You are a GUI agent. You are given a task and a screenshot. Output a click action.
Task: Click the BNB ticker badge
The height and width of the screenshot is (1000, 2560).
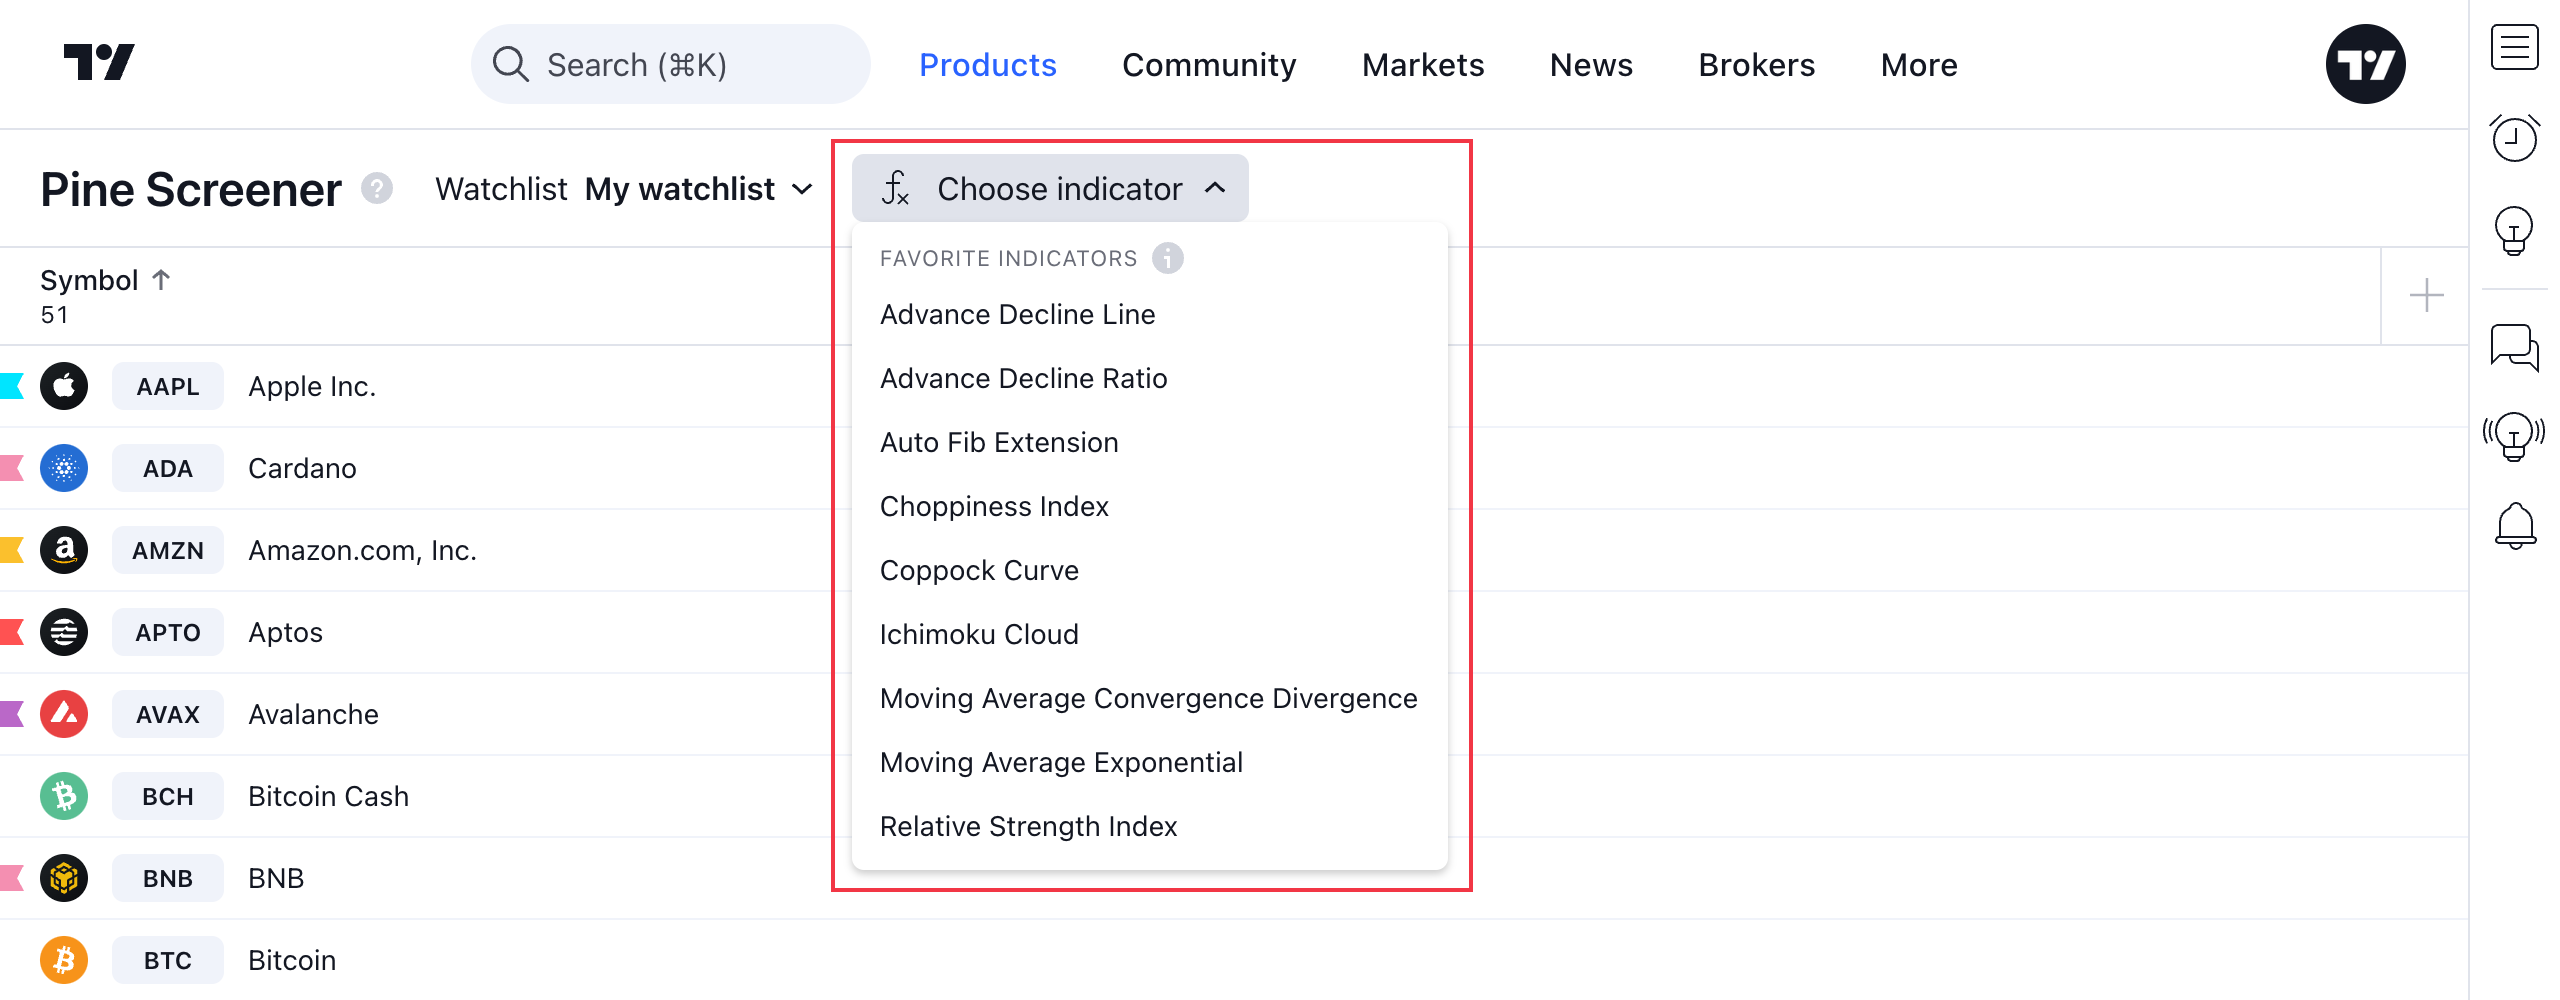tap(168, 878)
